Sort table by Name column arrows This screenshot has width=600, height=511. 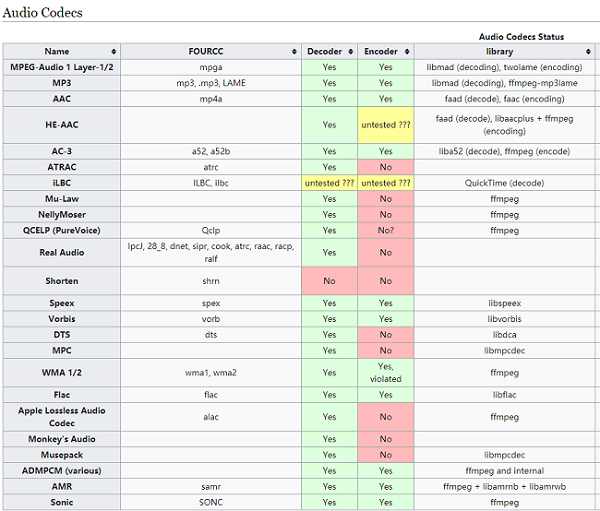(114, 52)
